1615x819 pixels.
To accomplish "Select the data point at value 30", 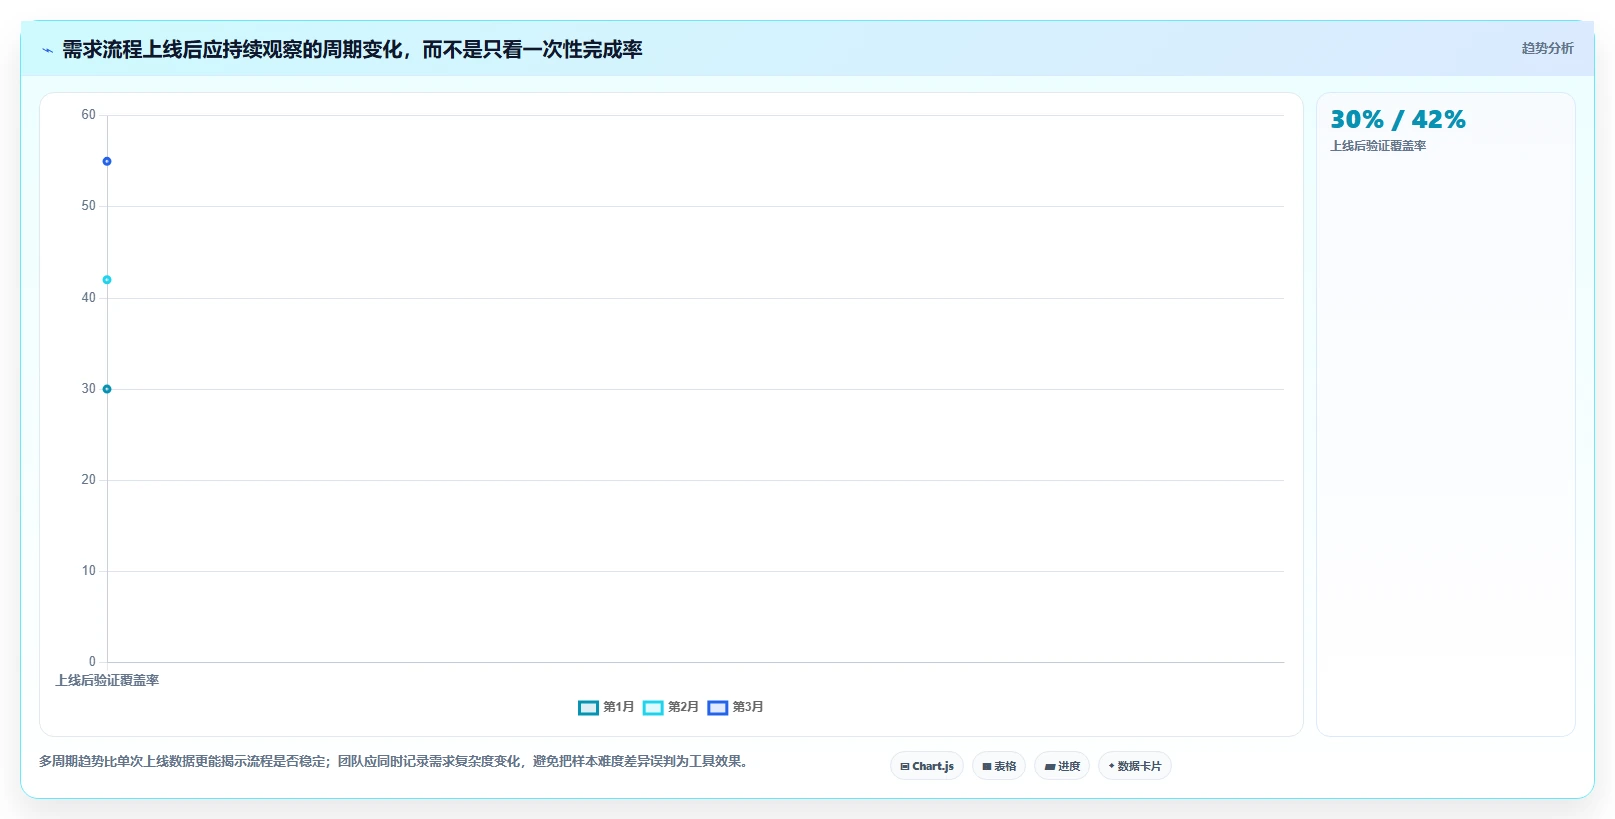I will point(107,389).
